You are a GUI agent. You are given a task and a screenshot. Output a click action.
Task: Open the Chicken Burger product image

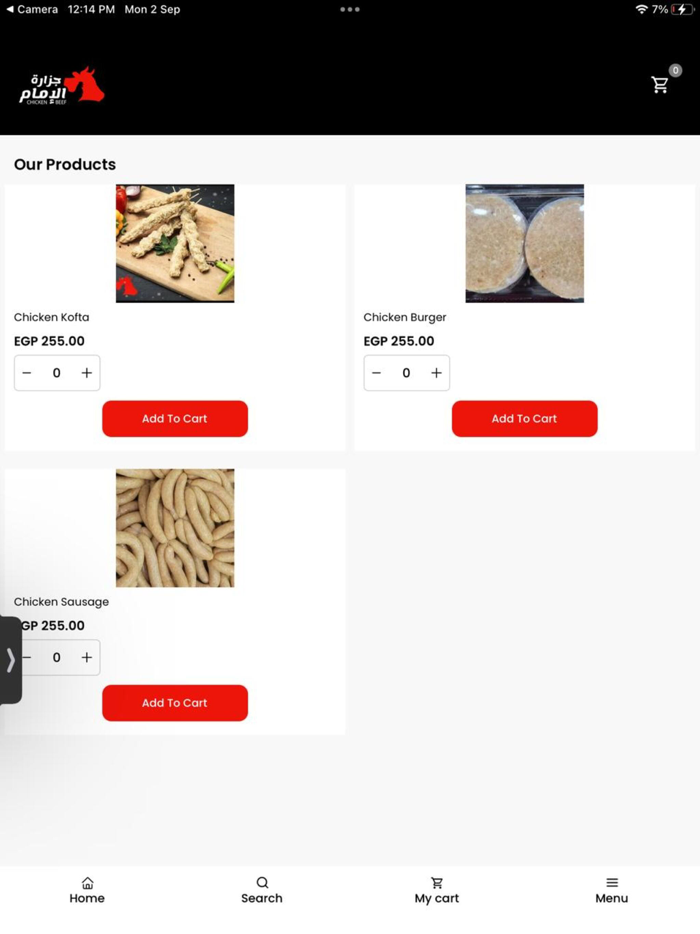coord(525,244)
